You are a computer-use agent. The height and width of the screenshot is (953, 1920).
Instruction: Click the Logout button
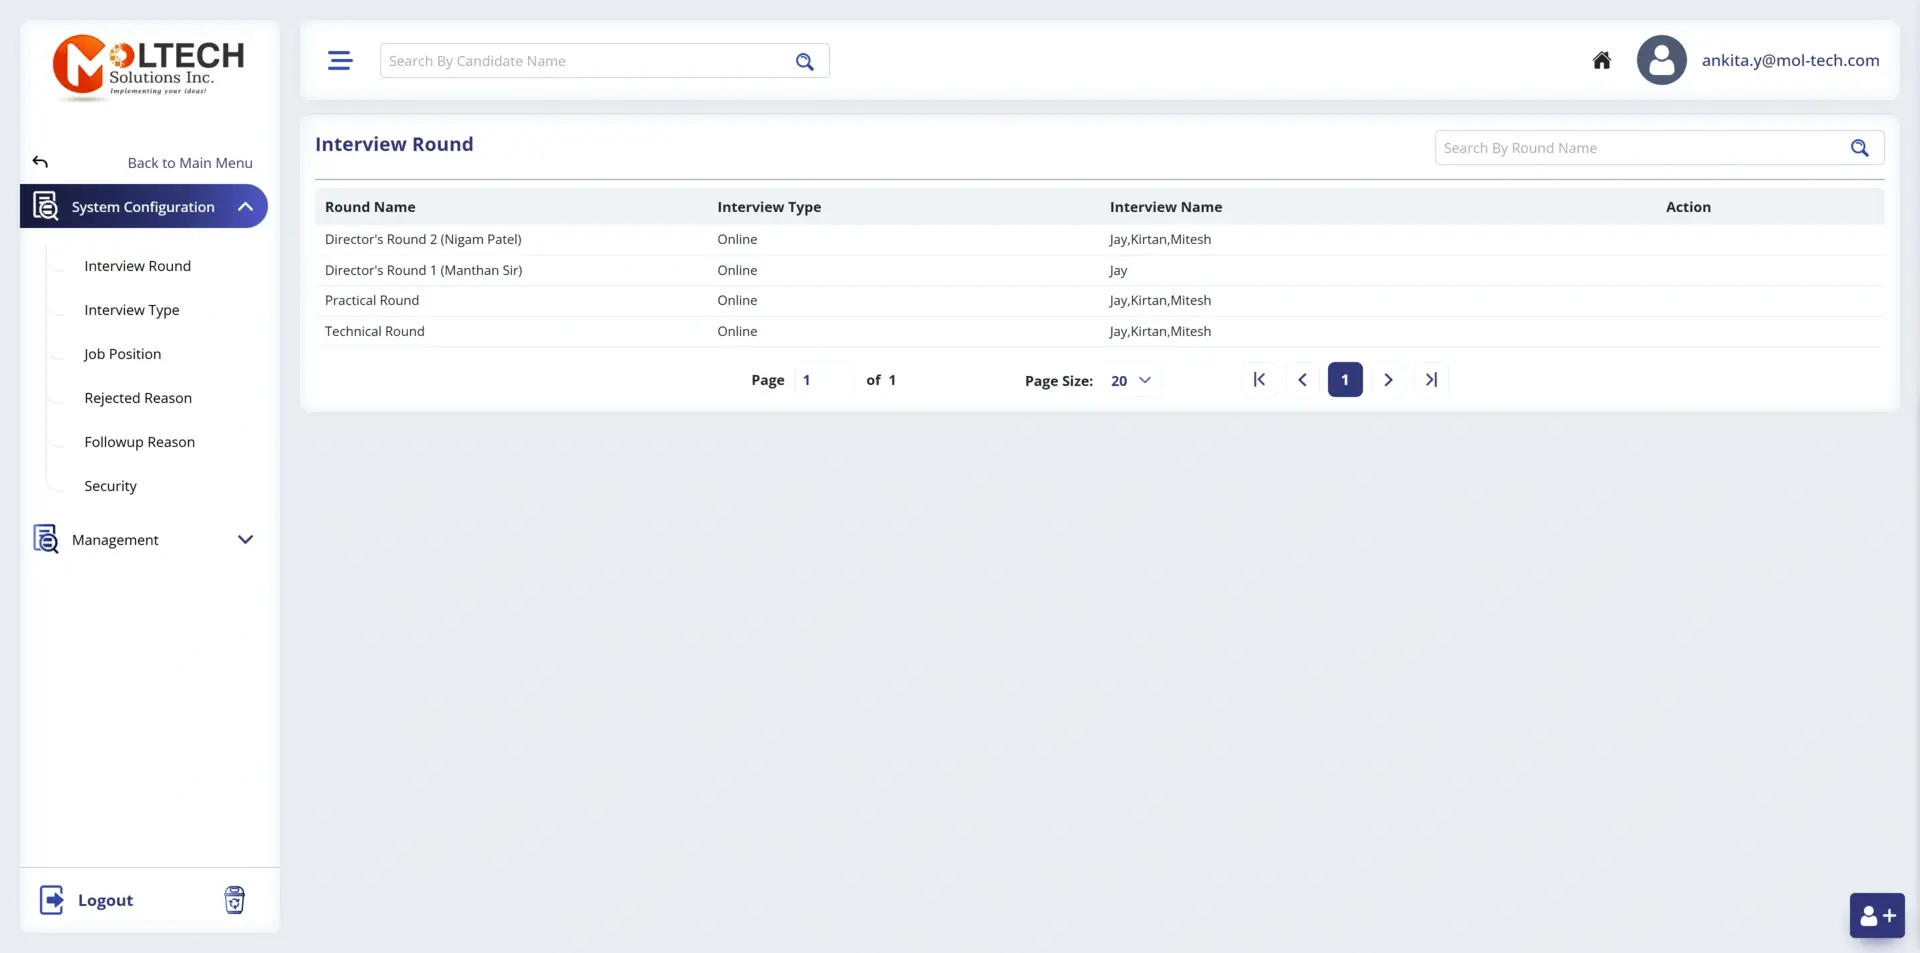105,899
